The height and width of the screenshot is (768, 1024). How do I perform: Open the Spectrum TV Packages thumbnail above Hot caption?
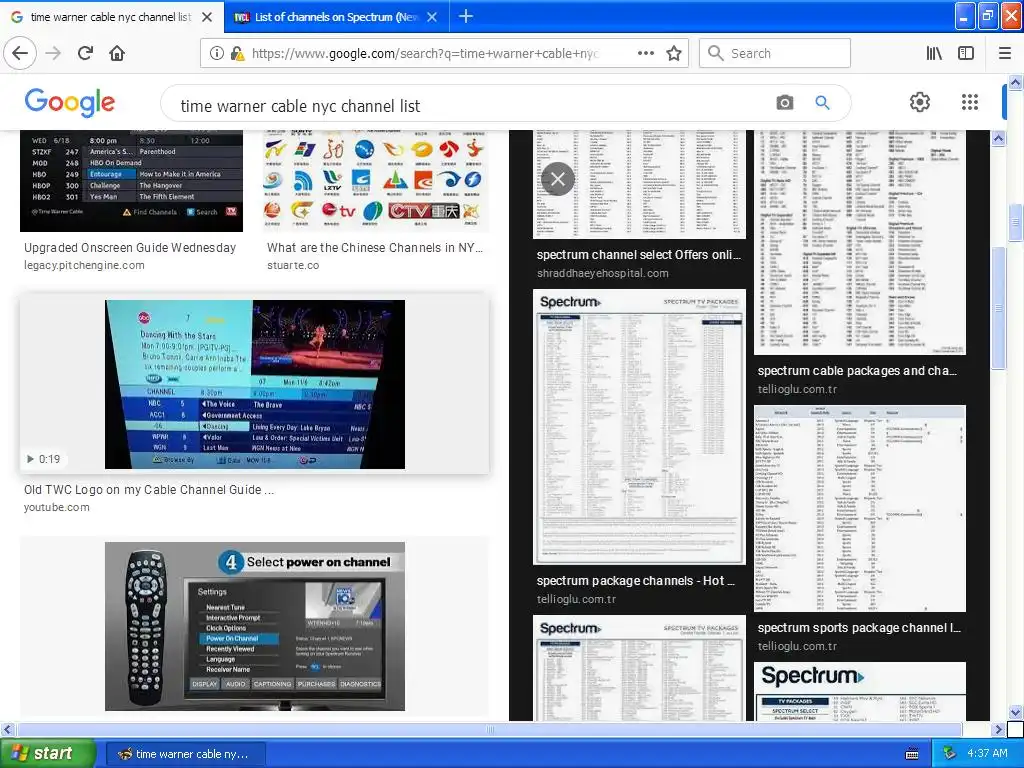(639, 427)
